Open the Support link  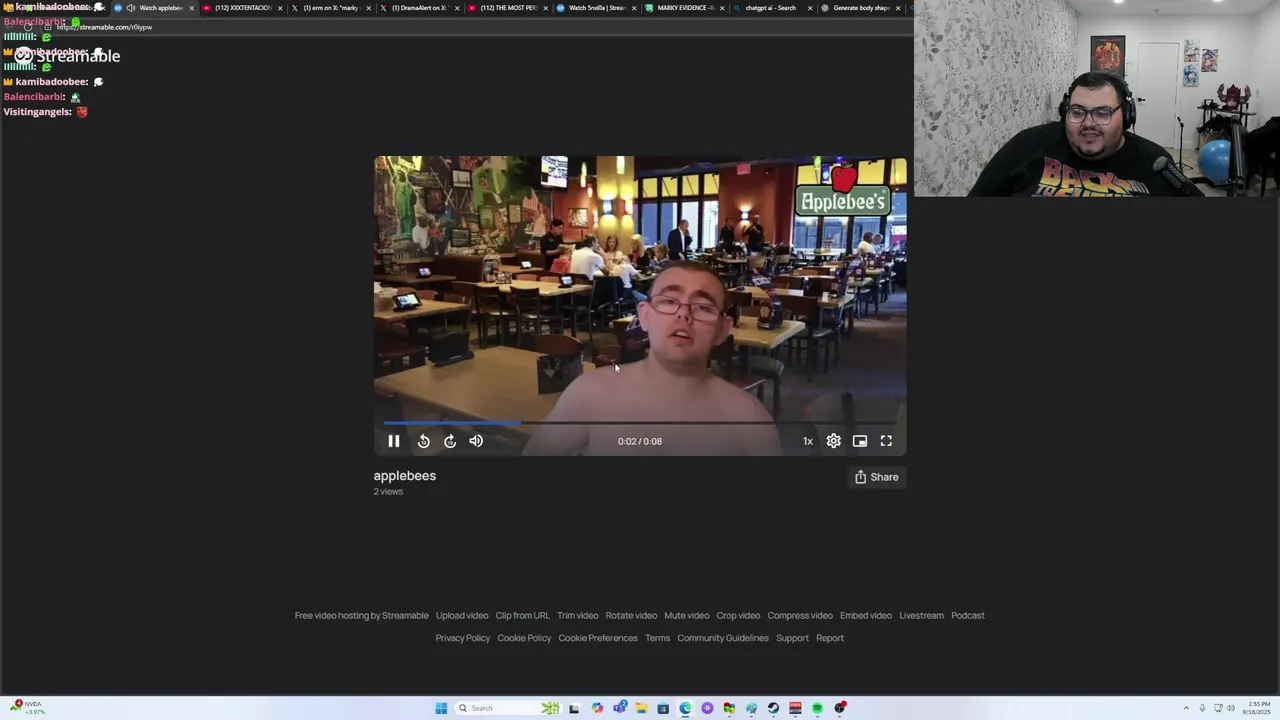point(792,638)
